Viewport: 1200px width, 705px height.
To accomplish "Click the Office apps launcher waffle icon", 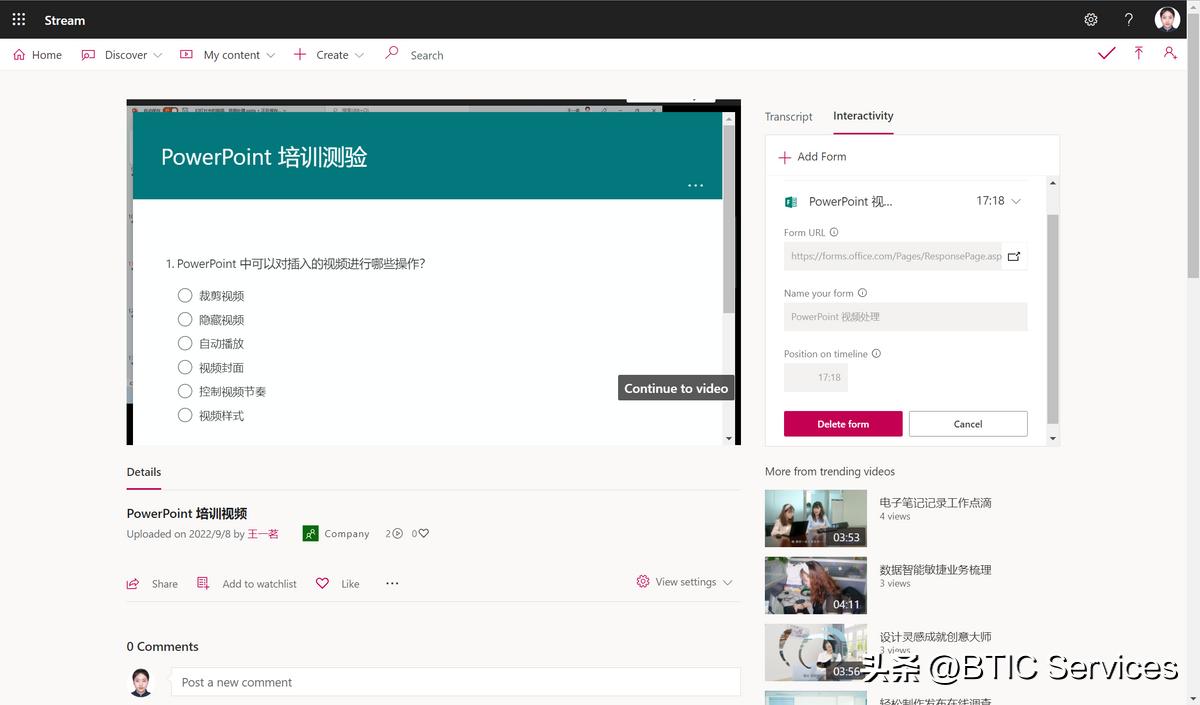I will pyautogui.click(x=18, y=19).
